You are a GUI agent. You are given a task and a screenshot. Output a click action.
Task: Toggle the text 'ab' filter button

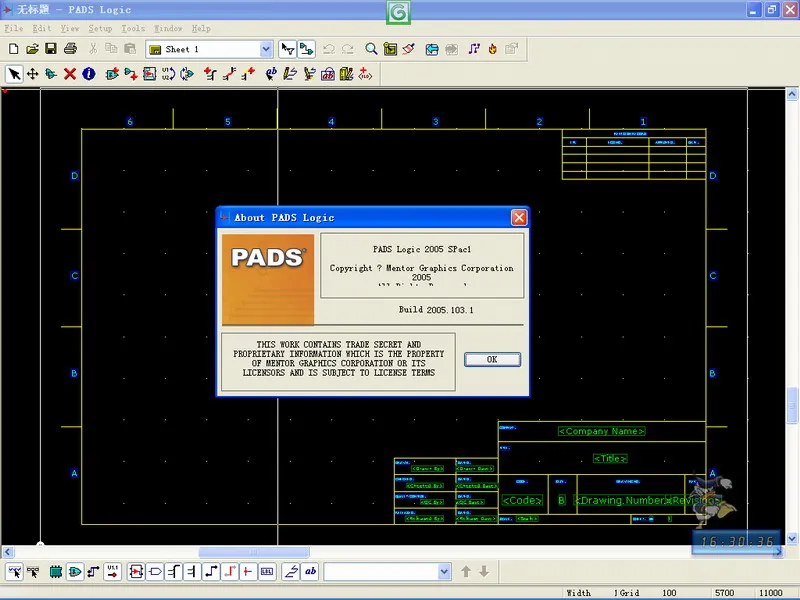(x=310, y=572)
